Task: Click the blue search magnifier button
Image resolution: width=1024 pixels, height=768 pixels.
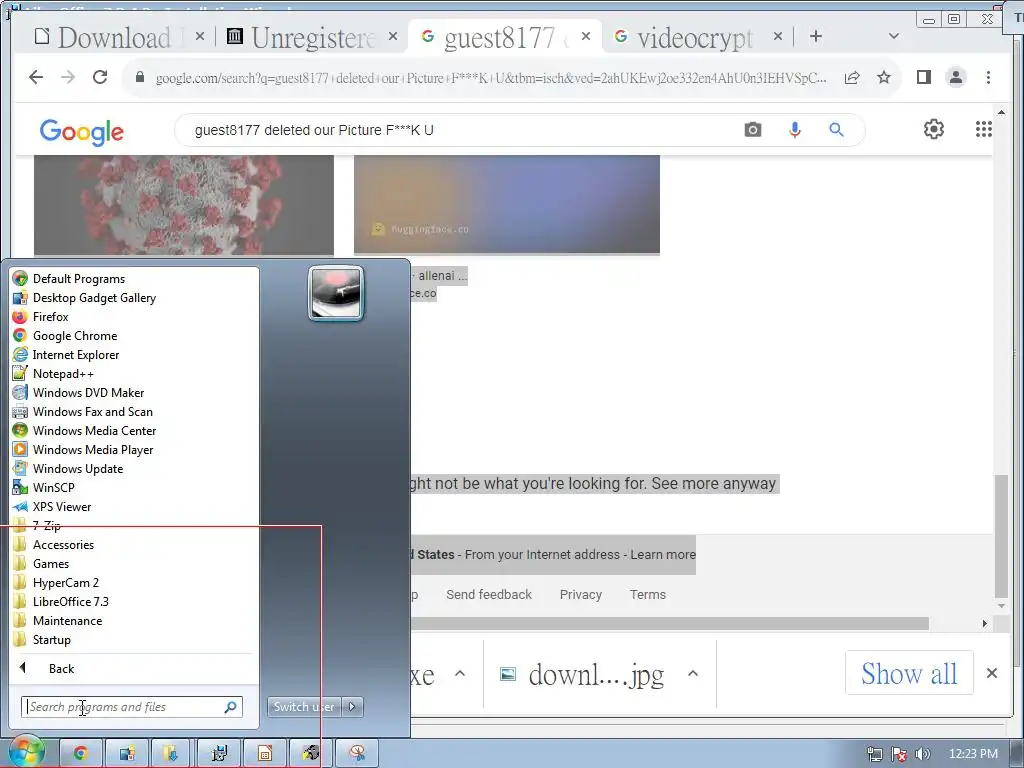Action: click(837, 130)
